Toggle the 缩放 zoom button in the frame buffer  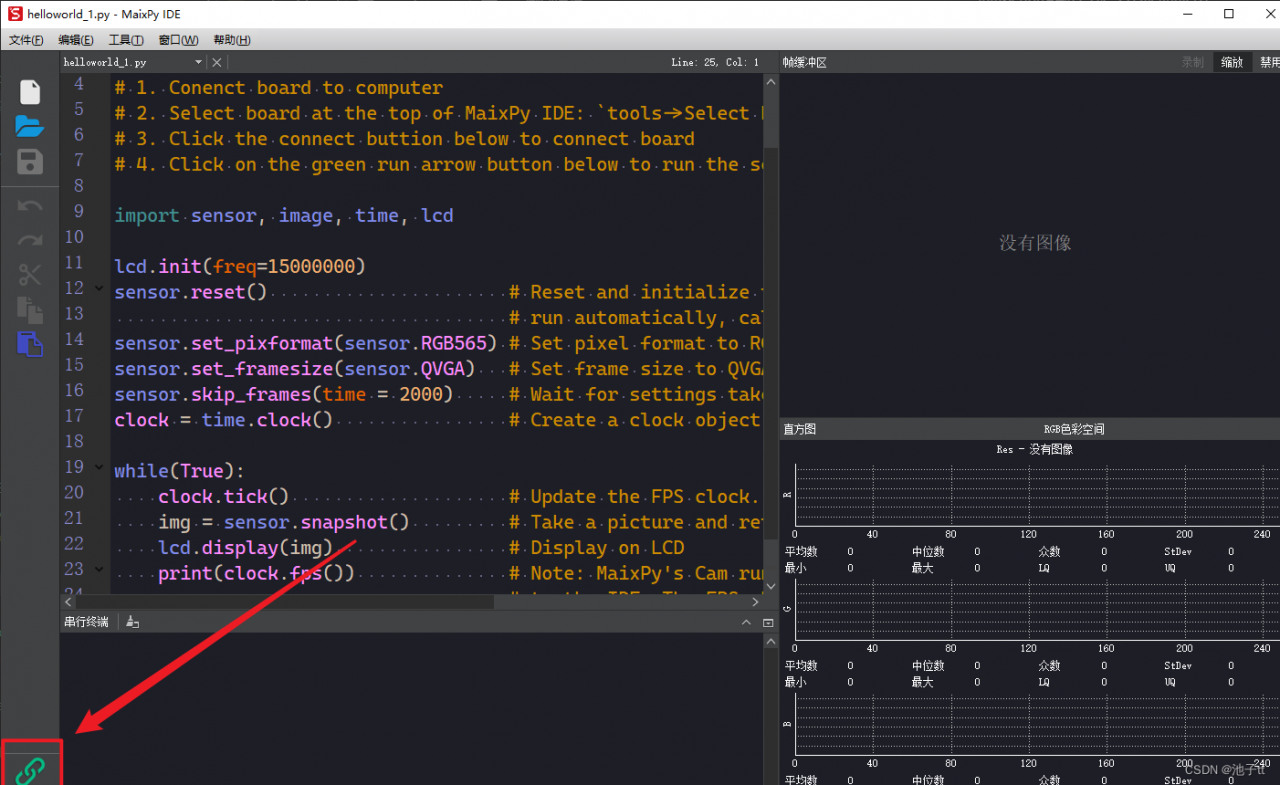1232,62
